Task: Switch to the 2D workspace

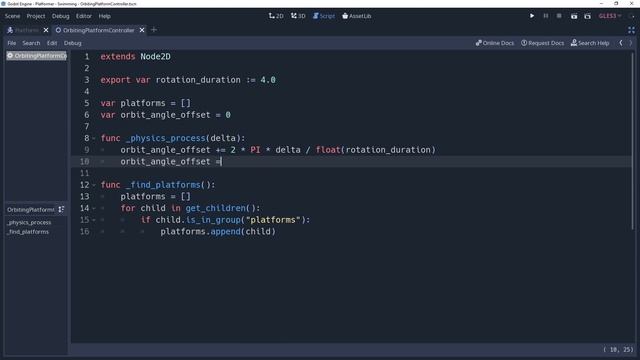Action: [276, 16]
